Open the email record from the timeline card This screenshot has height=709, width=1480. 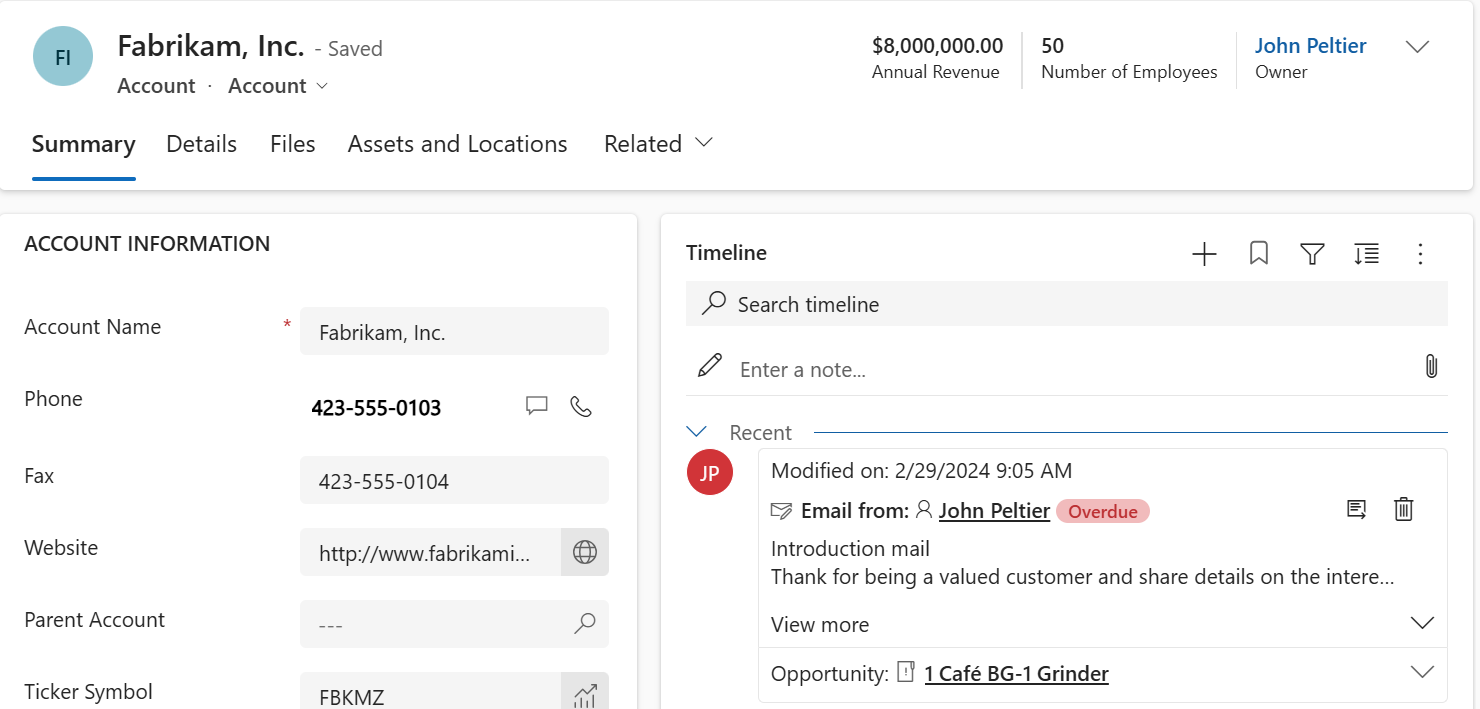click(1356, 509)
